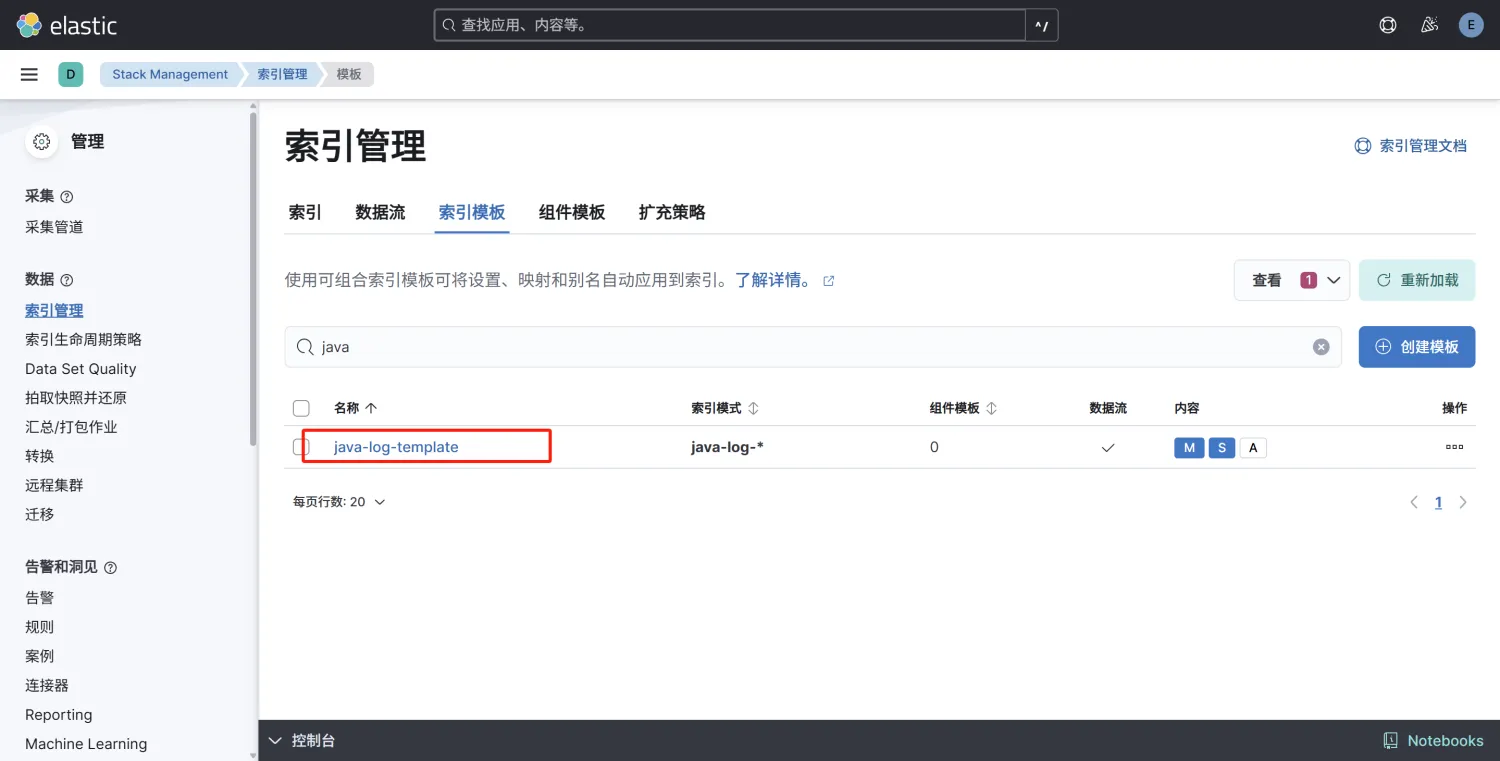Open the help menu lifebuoy icon
The image size is (1500, 761).
pyautogui.click(x=1388, y=25)
